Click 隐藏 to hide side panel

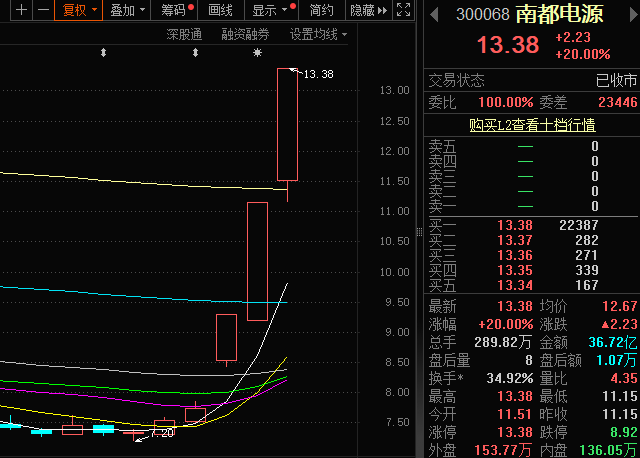tap(369, 10)
